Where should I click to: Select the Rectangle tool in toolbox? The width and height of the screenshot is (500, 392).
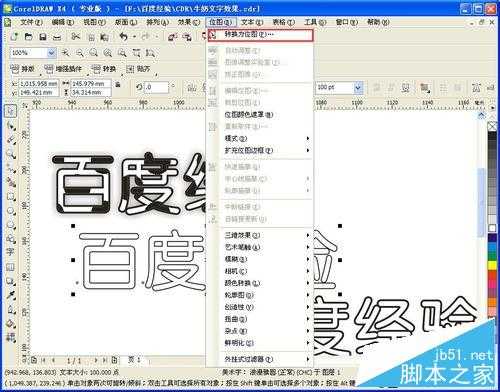[x=11, y=196]
